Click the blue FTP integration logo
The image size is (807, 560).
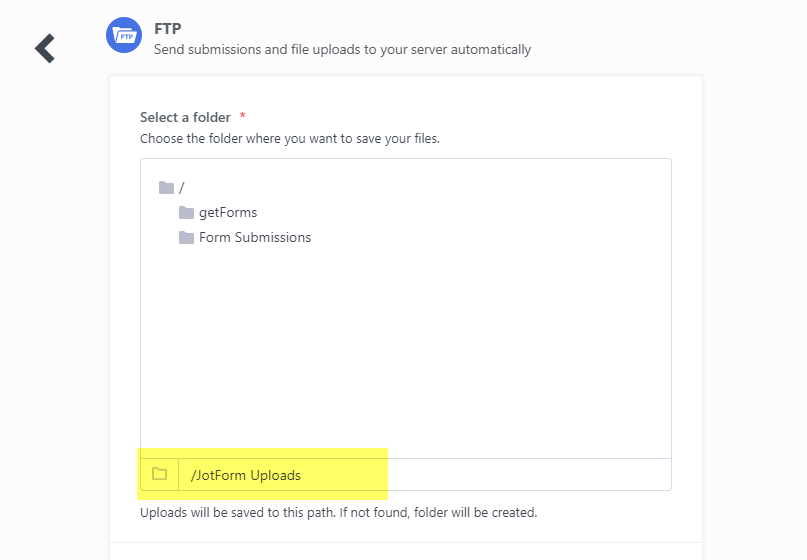(x=124, y=36)
